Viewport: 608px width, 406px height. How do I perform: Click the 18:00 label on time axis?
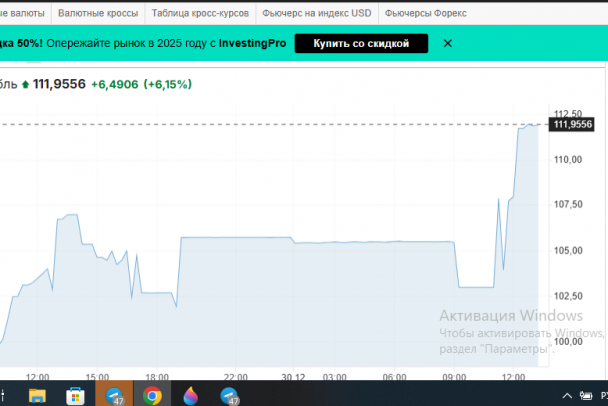tap(156, 377)
